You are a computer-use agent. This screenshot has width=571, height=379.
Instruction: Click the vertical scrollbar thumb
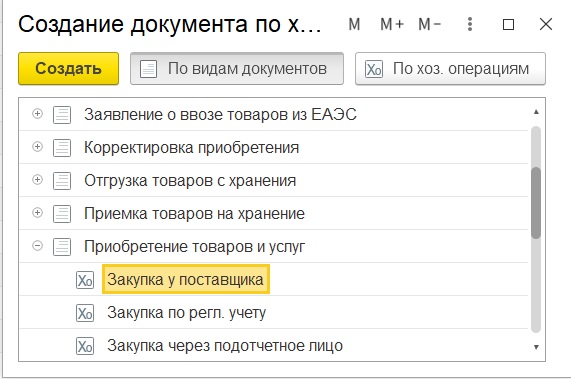[536, 203]
